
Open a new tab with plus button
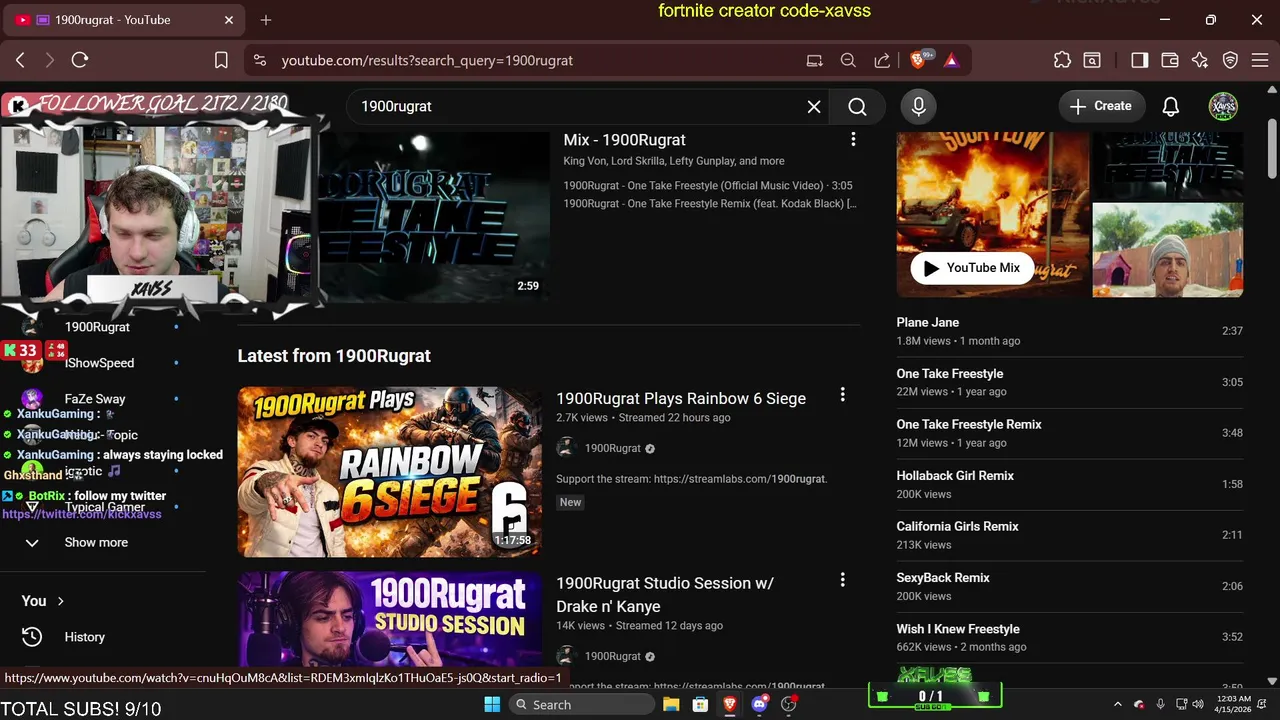coord(266,20)
